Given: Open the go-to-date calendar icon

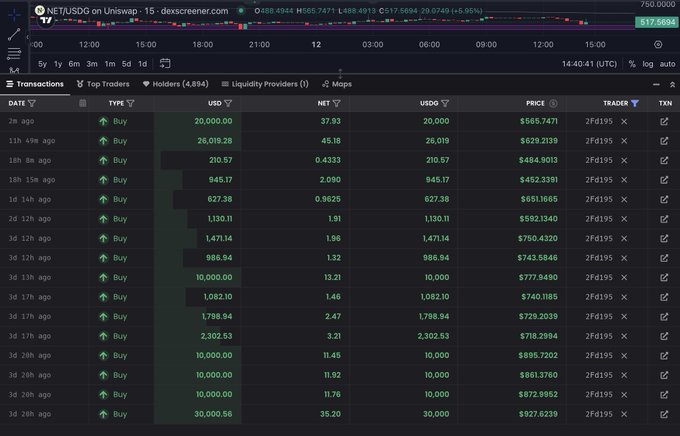Looking at the screenshot, I should point(165,63).
